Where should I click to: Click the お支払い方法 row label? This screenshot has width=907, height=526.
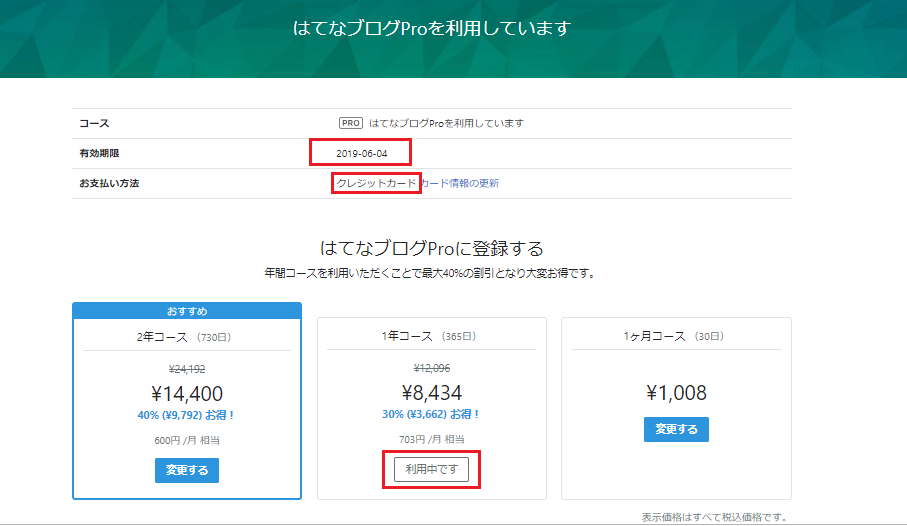click(109, 183)
